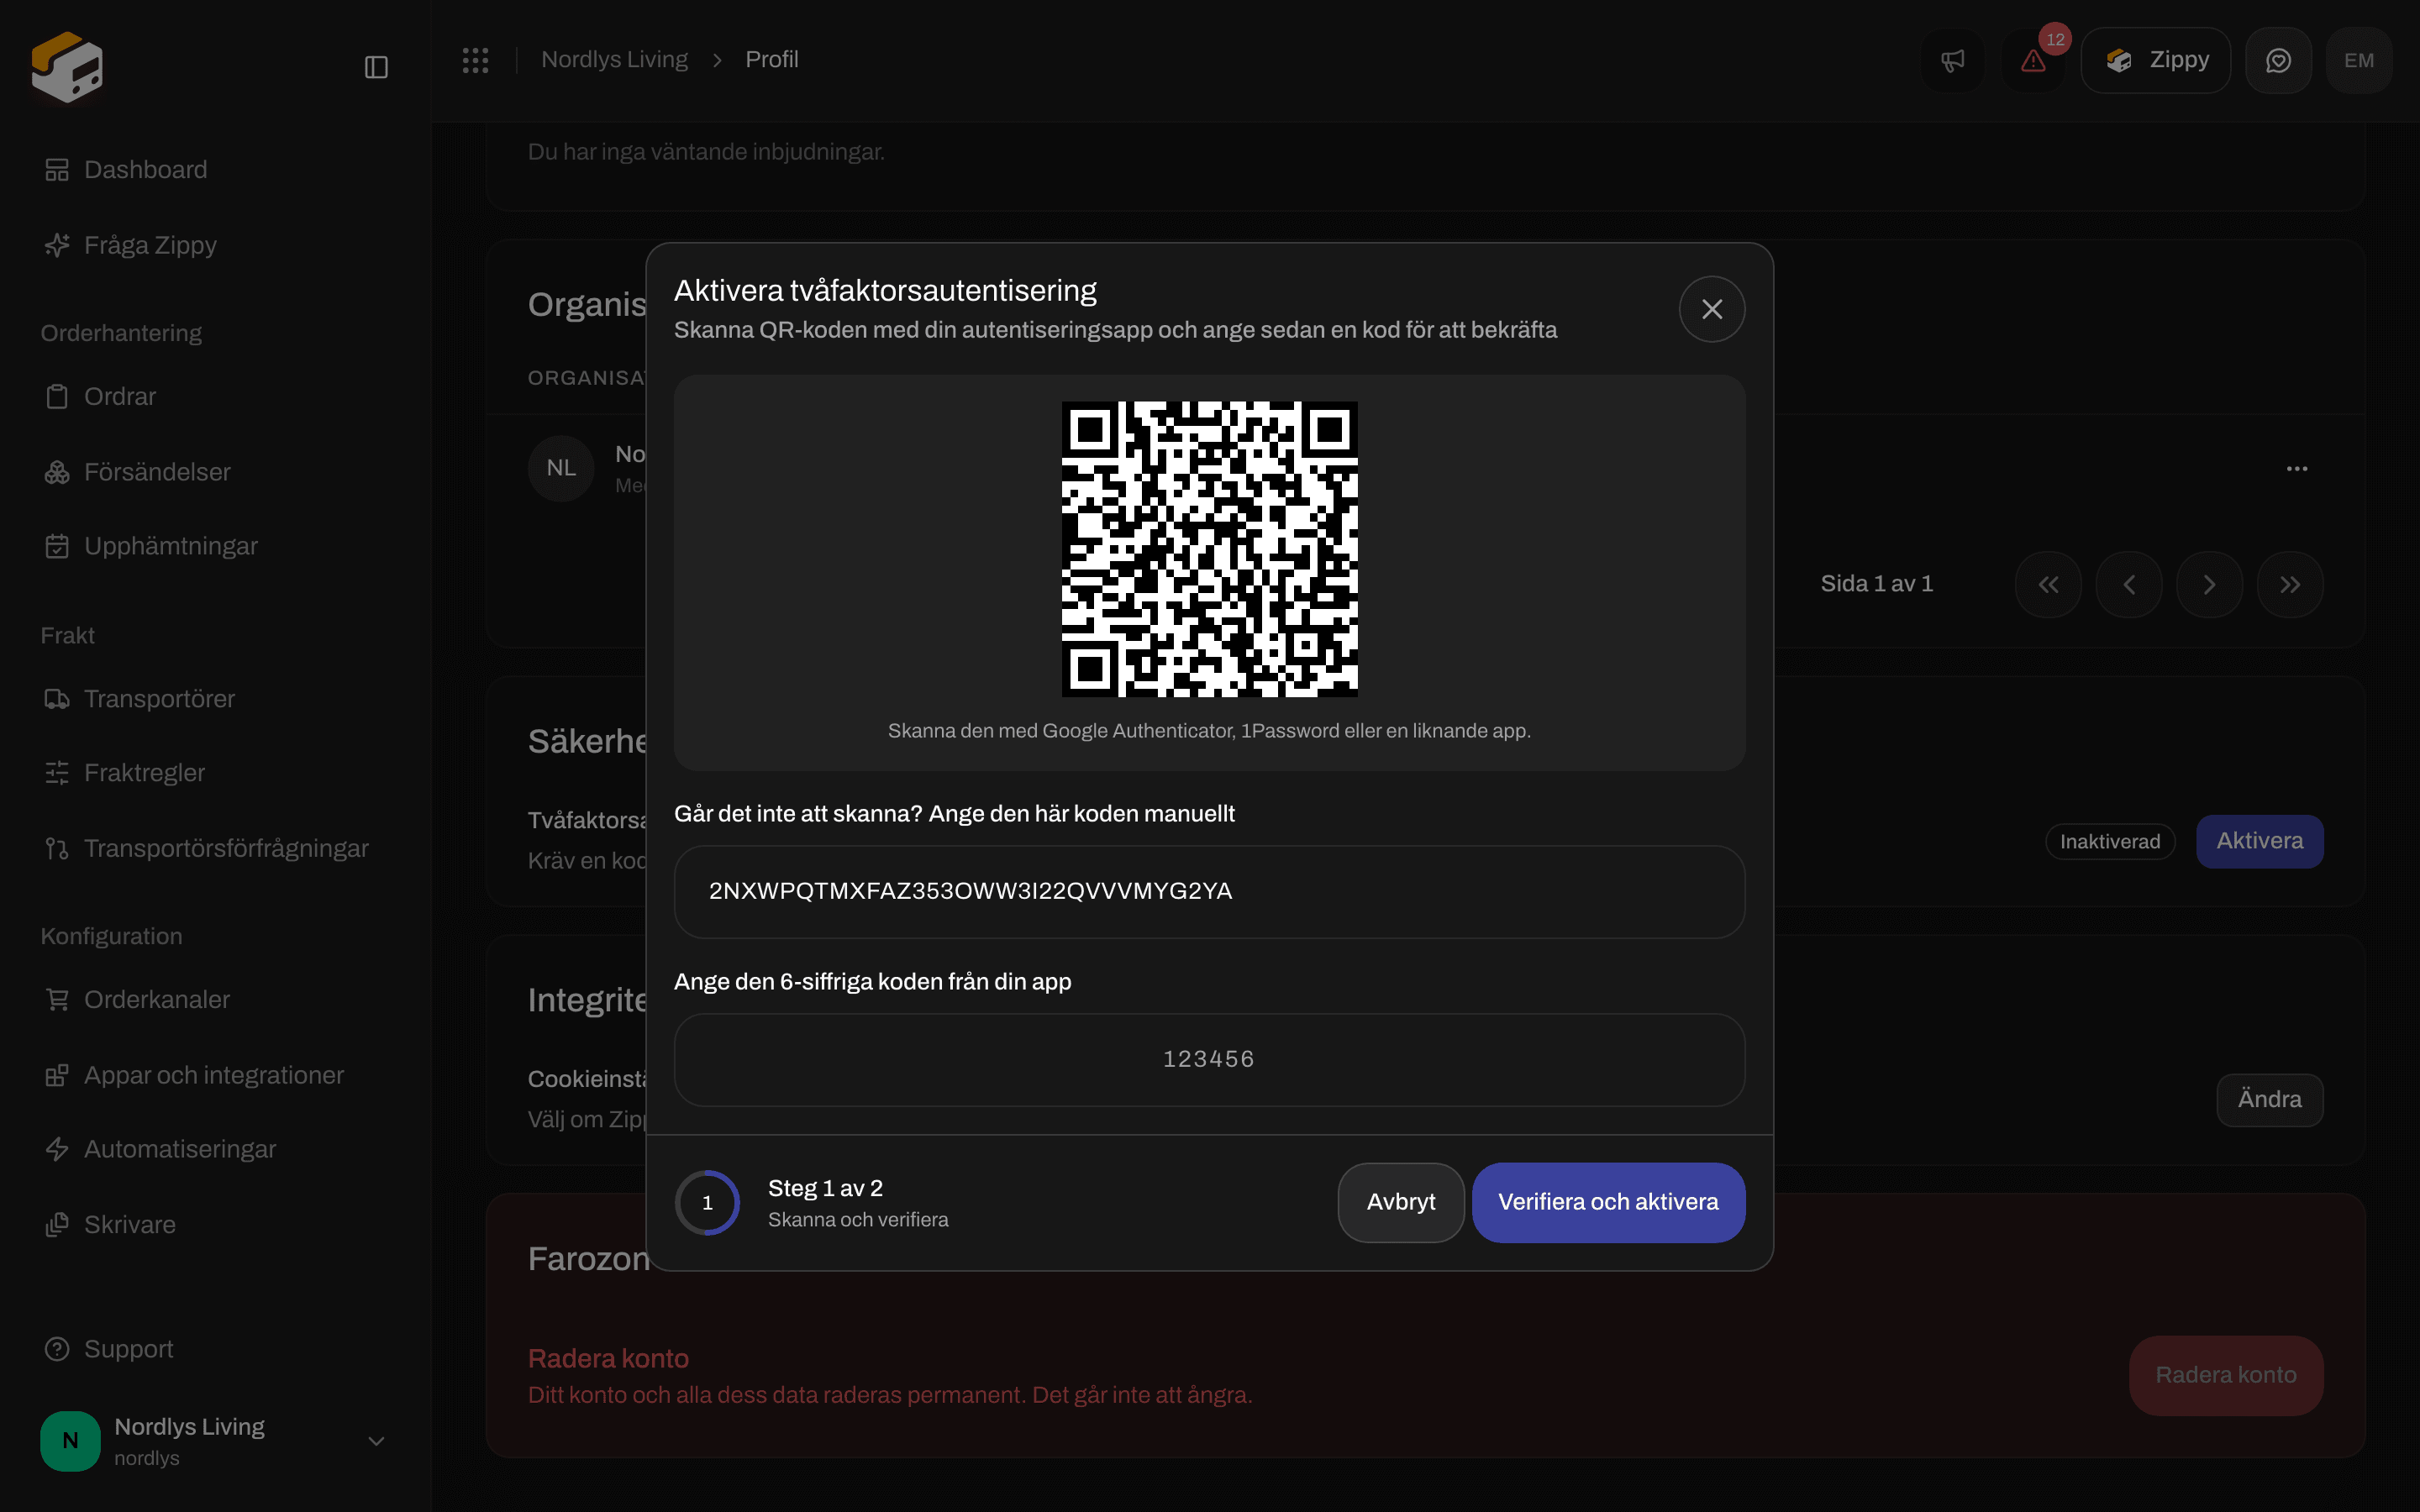Click the green N organization avatar

70,1441
